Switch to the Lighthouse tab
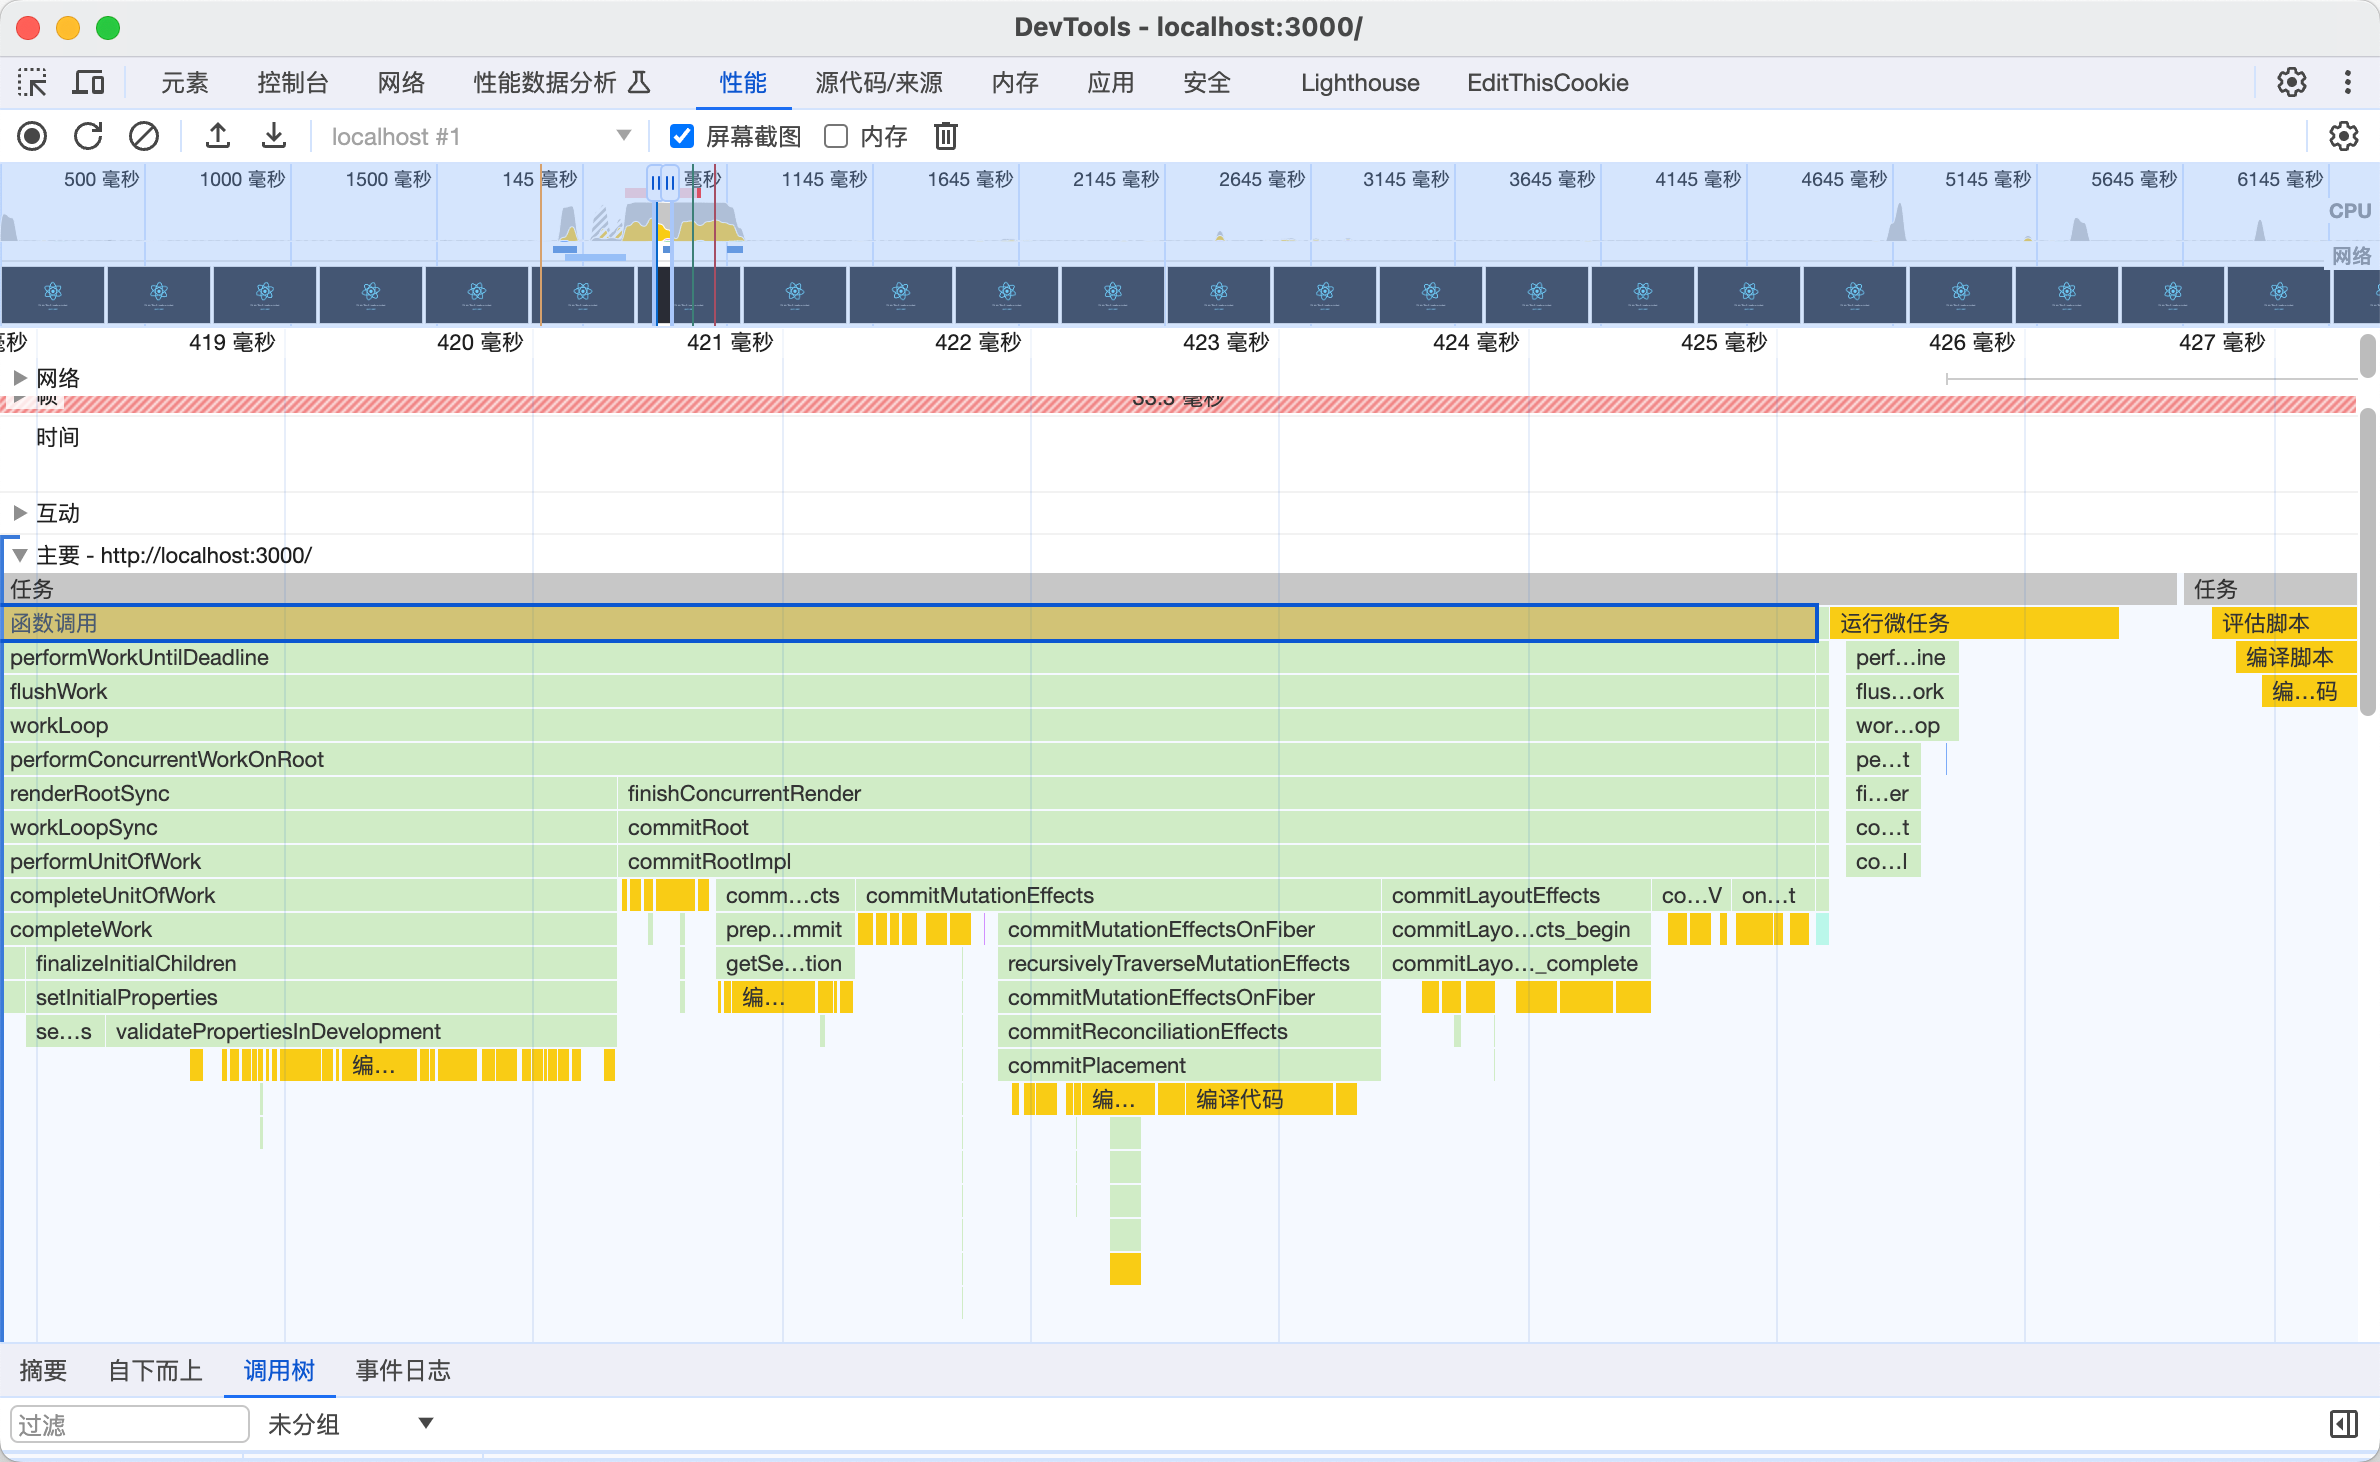The width and height of the screenshot is (2380, 1462). 1359,82
